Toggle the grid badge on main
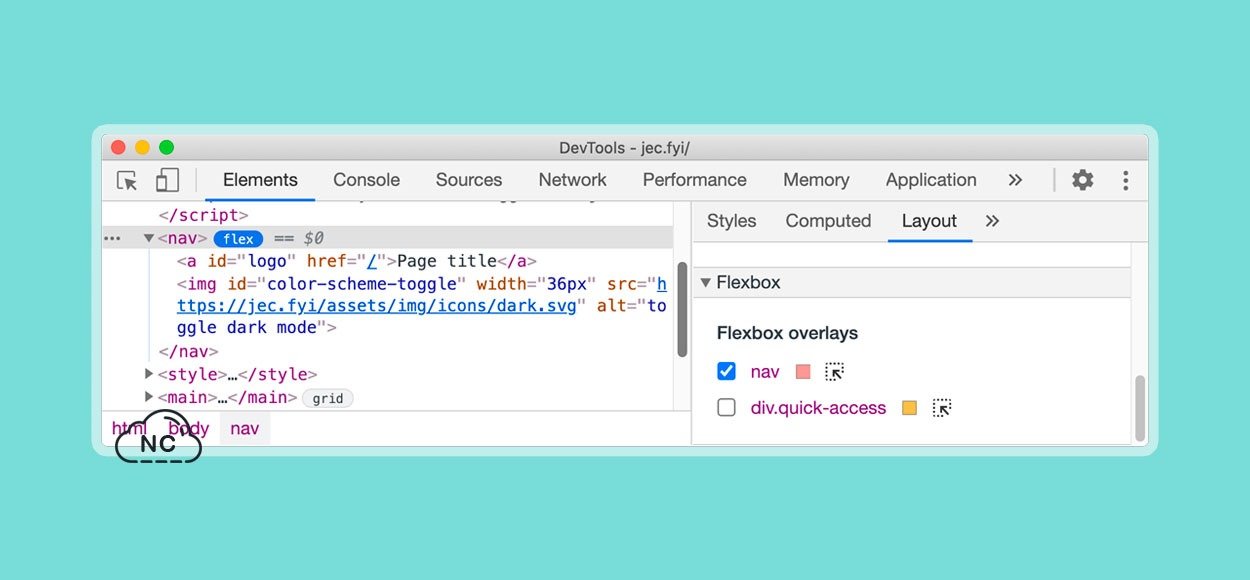The width and height of the screenshot is (1250, 580). pyautogui.click(x=328, y=398)
